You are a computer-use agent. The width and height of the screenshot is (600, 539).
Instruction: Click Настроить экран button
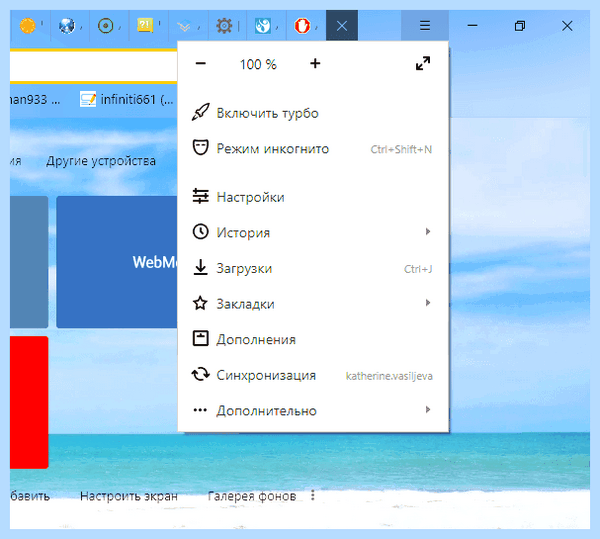(129, 496)
